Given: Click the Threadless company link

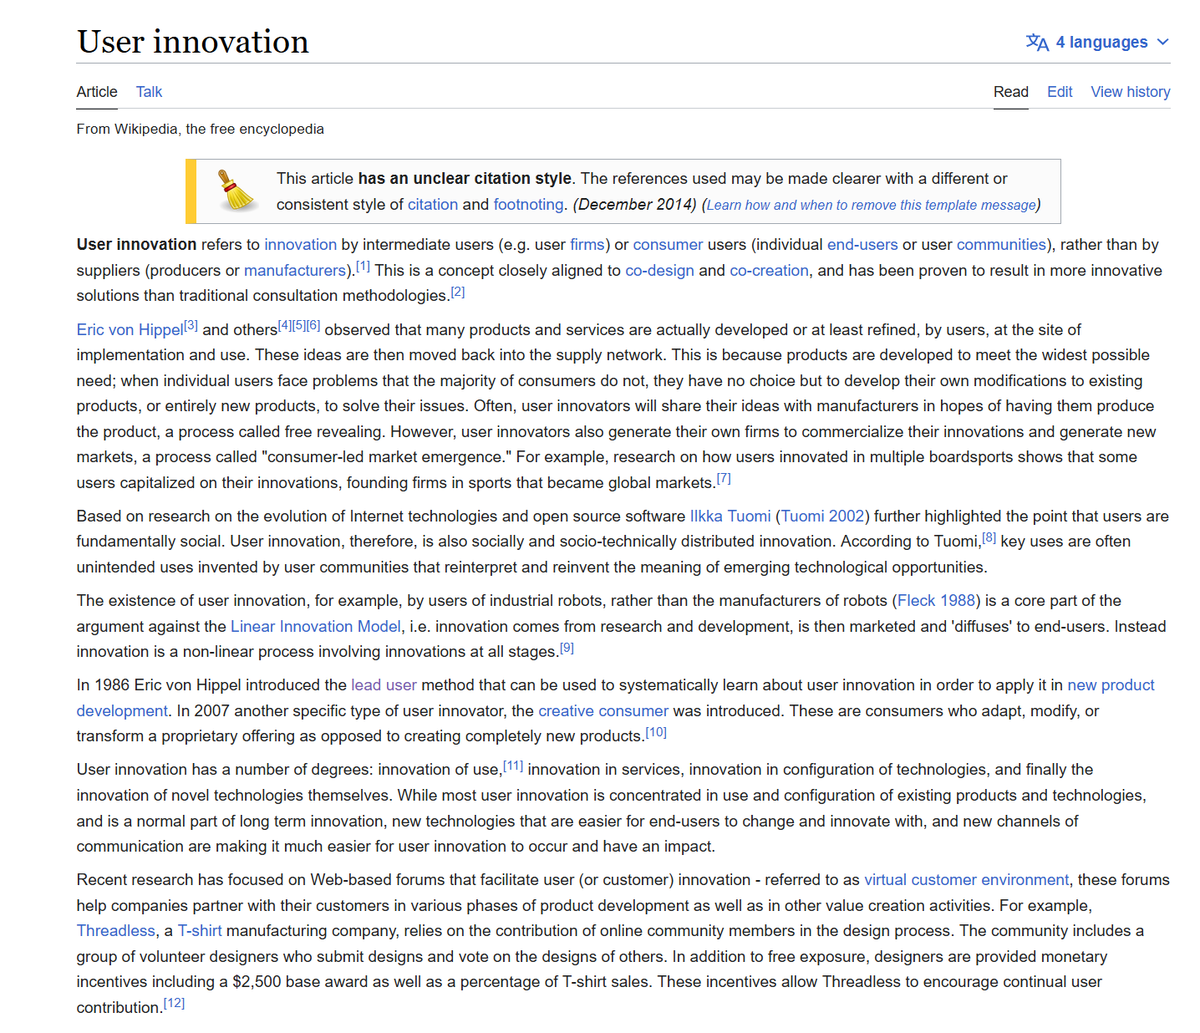Looking at the screenshot, I should tap(115, 930).
